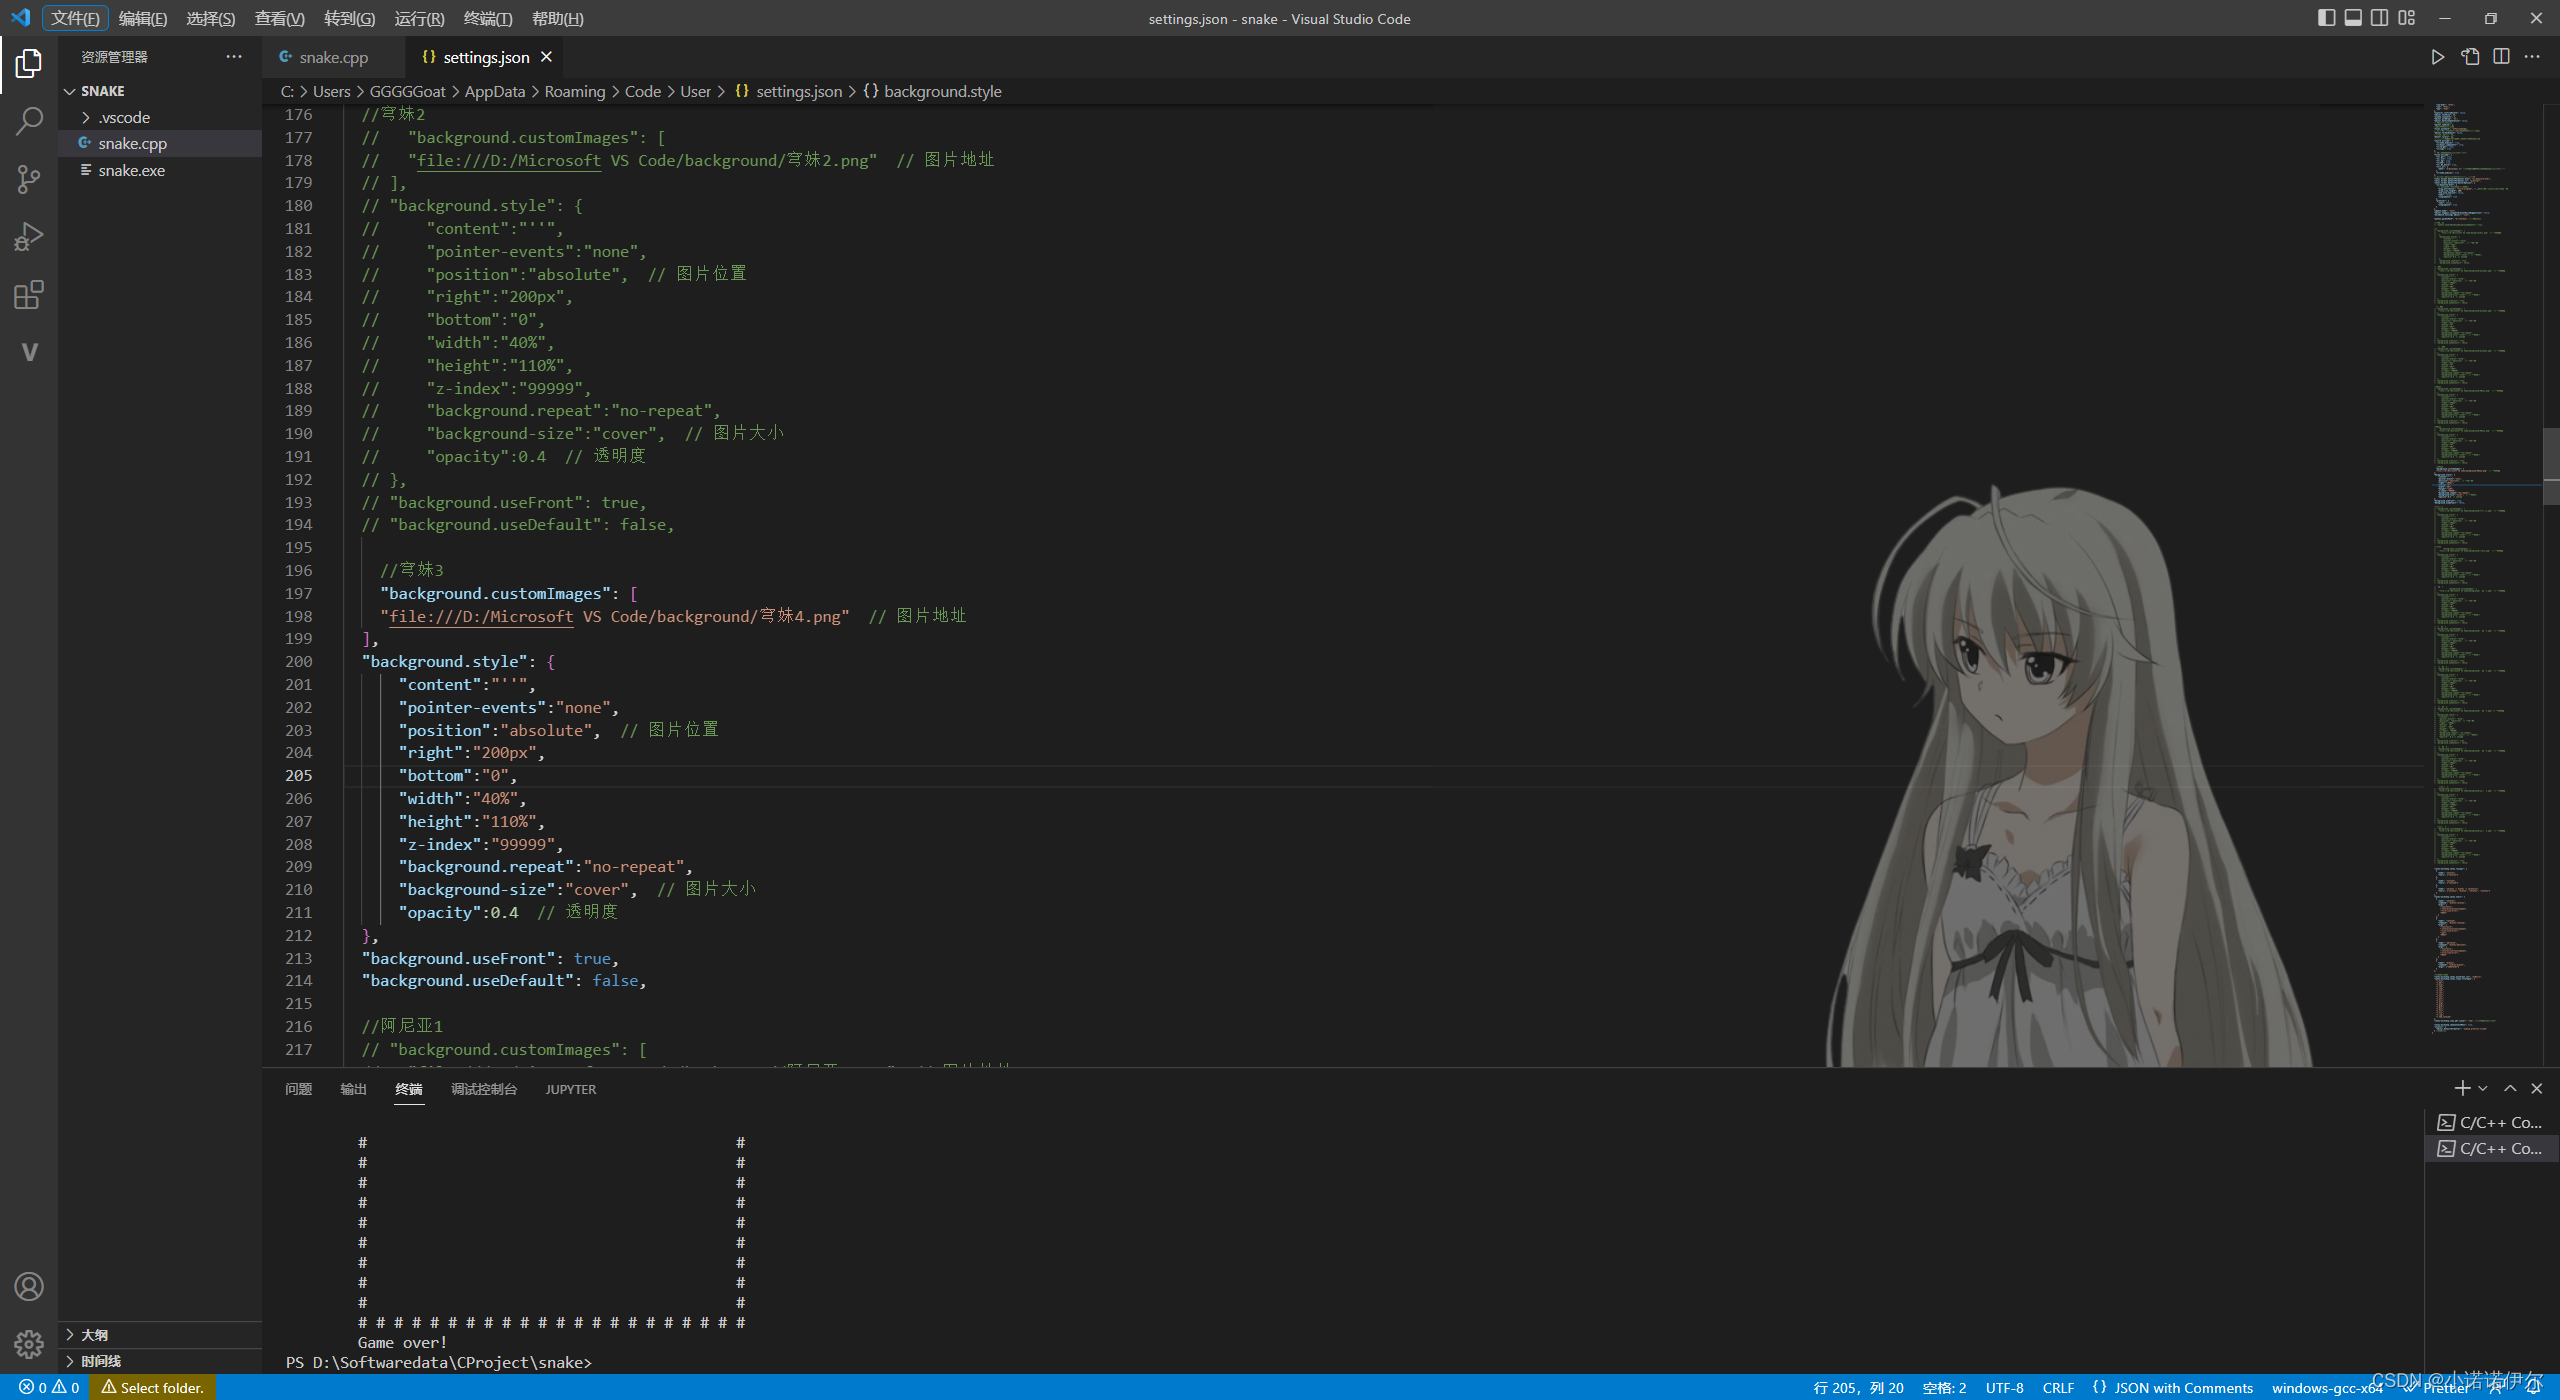
Task: Open the 终端(T) menu
Action: point(487,18)
